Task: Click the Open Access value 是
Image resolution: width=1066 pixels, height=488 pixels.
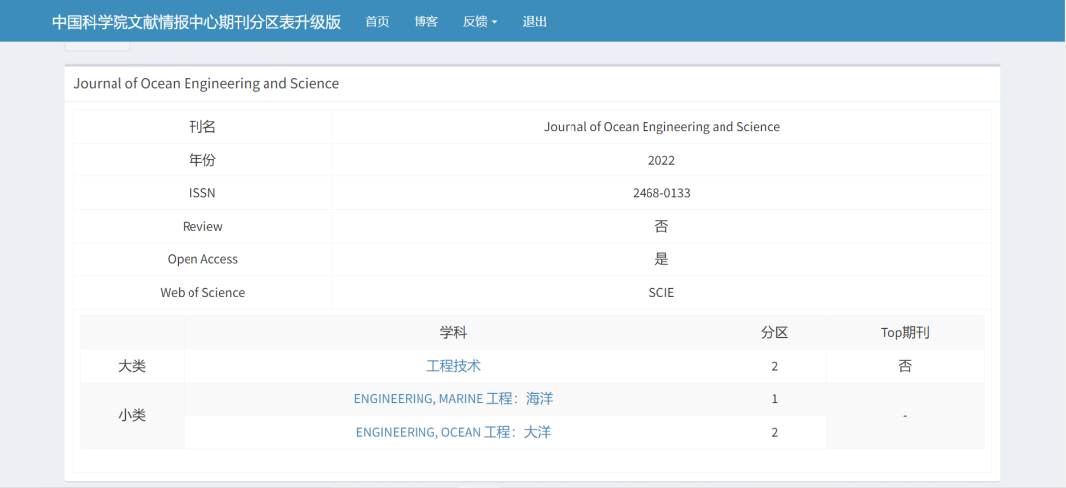Action: click(661, 259)
